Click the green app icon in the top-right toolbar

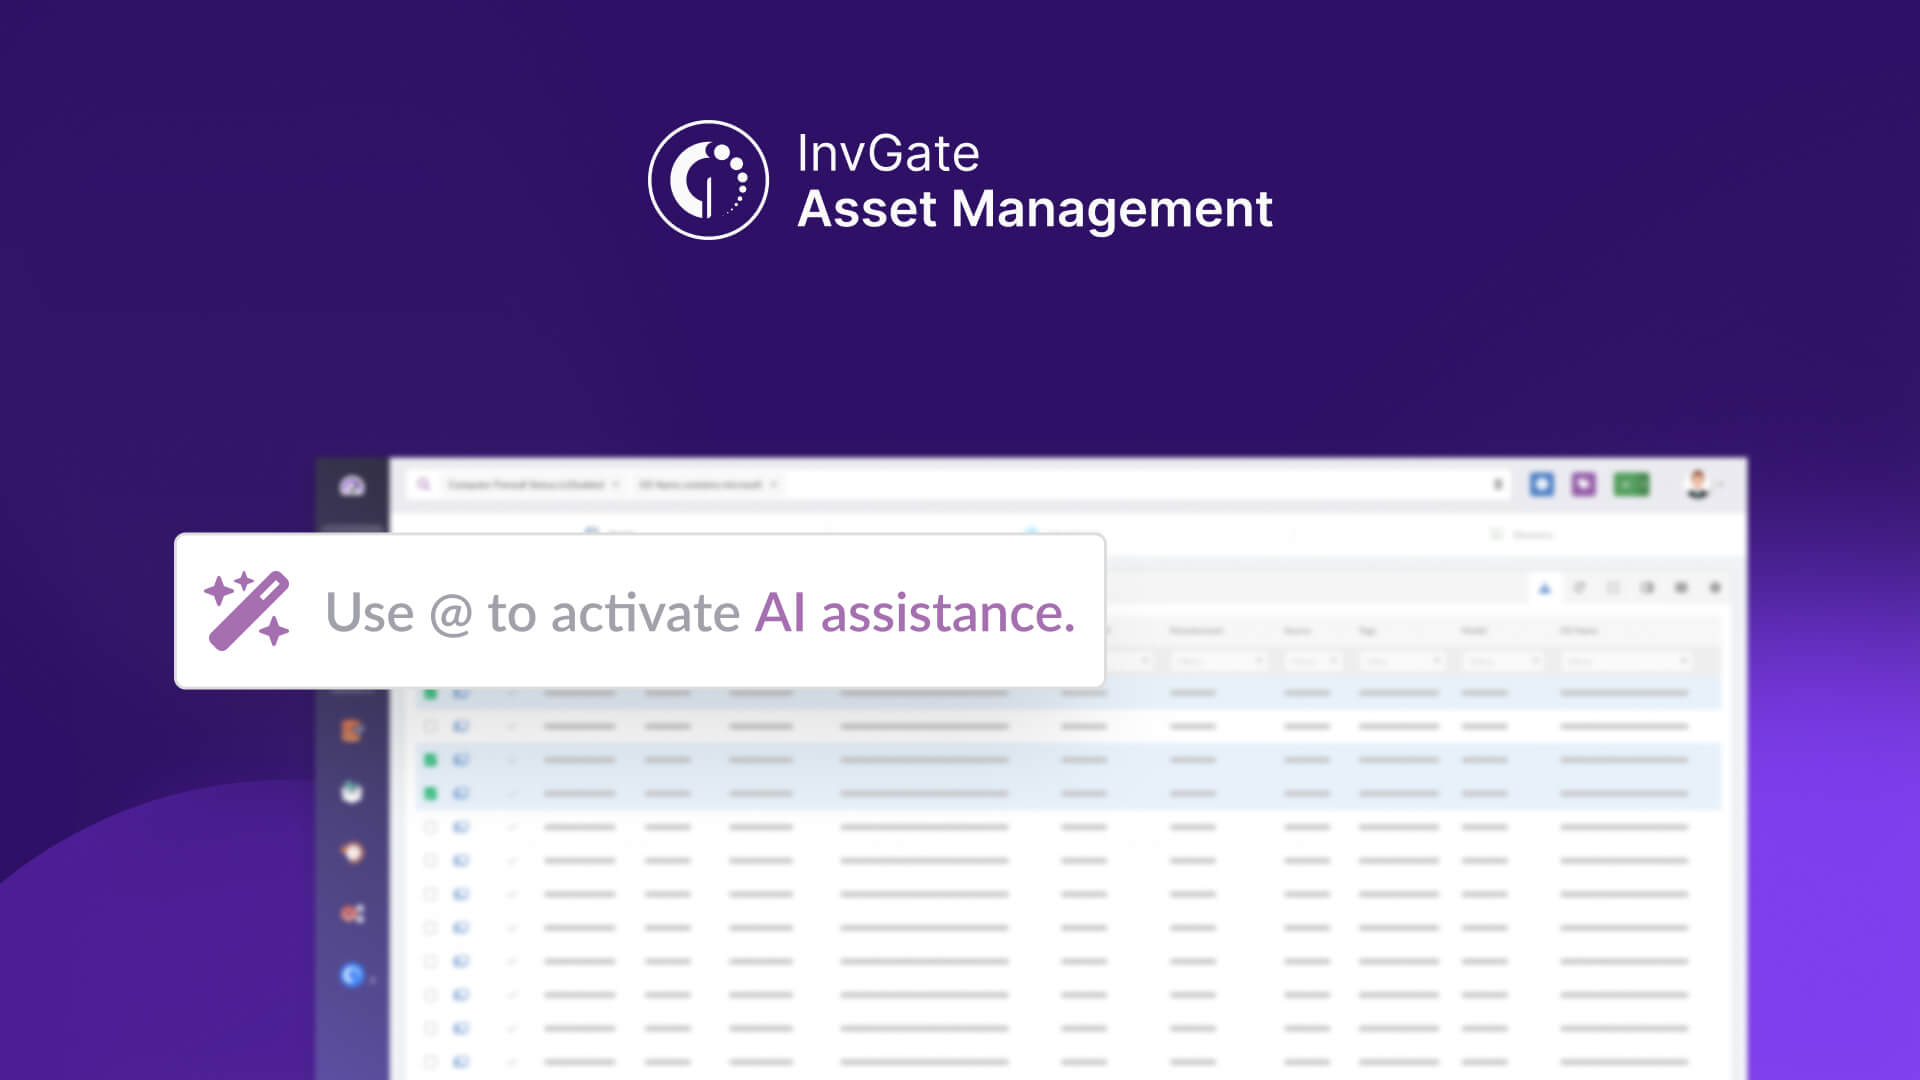click(1632, 485)
